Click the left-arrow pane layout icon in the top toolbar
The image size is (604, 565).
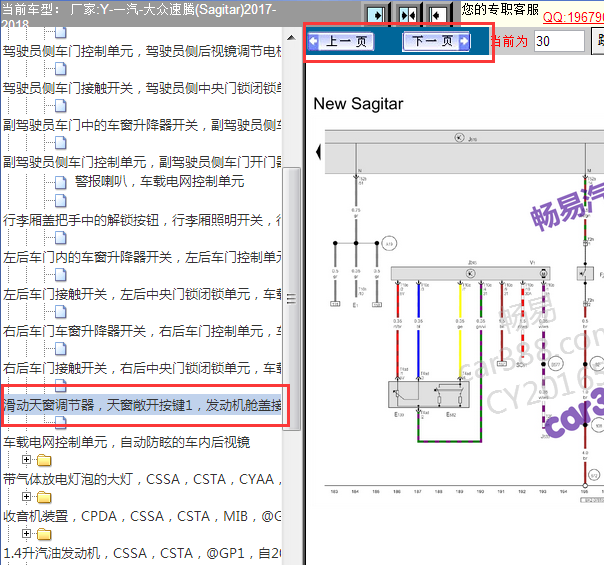pos(438,15)
